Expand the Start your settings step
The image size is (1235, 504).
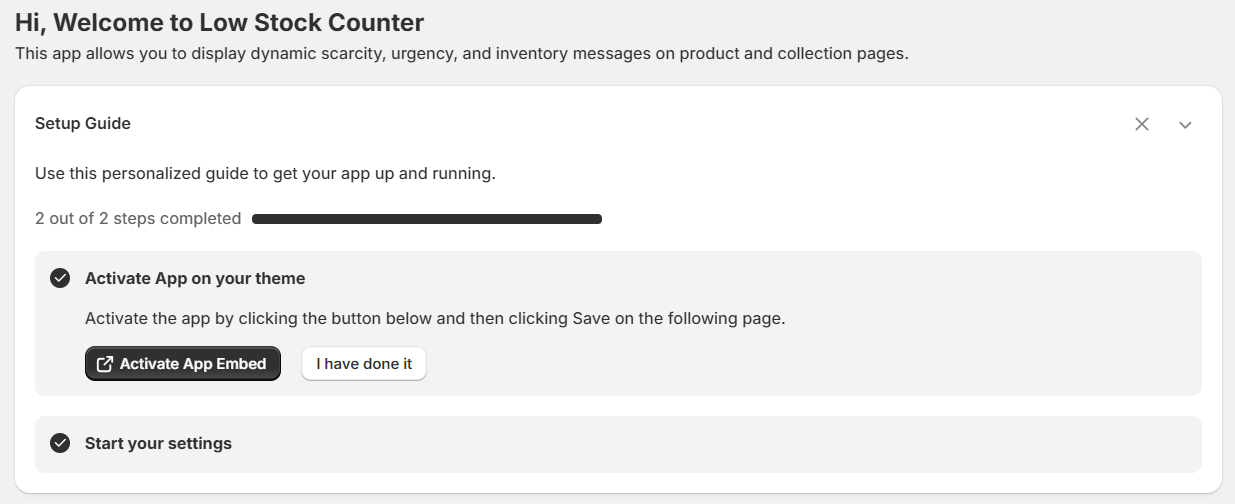click(618, 444)
